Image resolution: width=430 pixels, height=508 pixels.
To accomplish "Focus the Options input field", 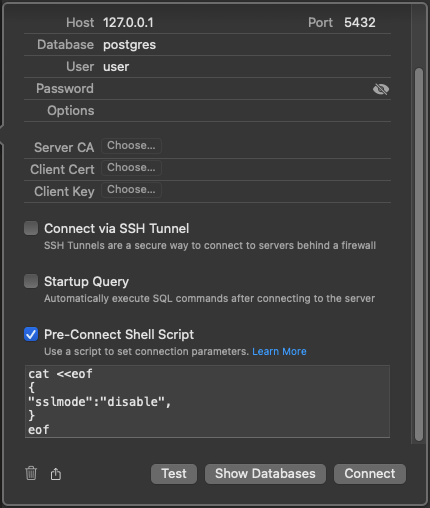I will [246, 111].
